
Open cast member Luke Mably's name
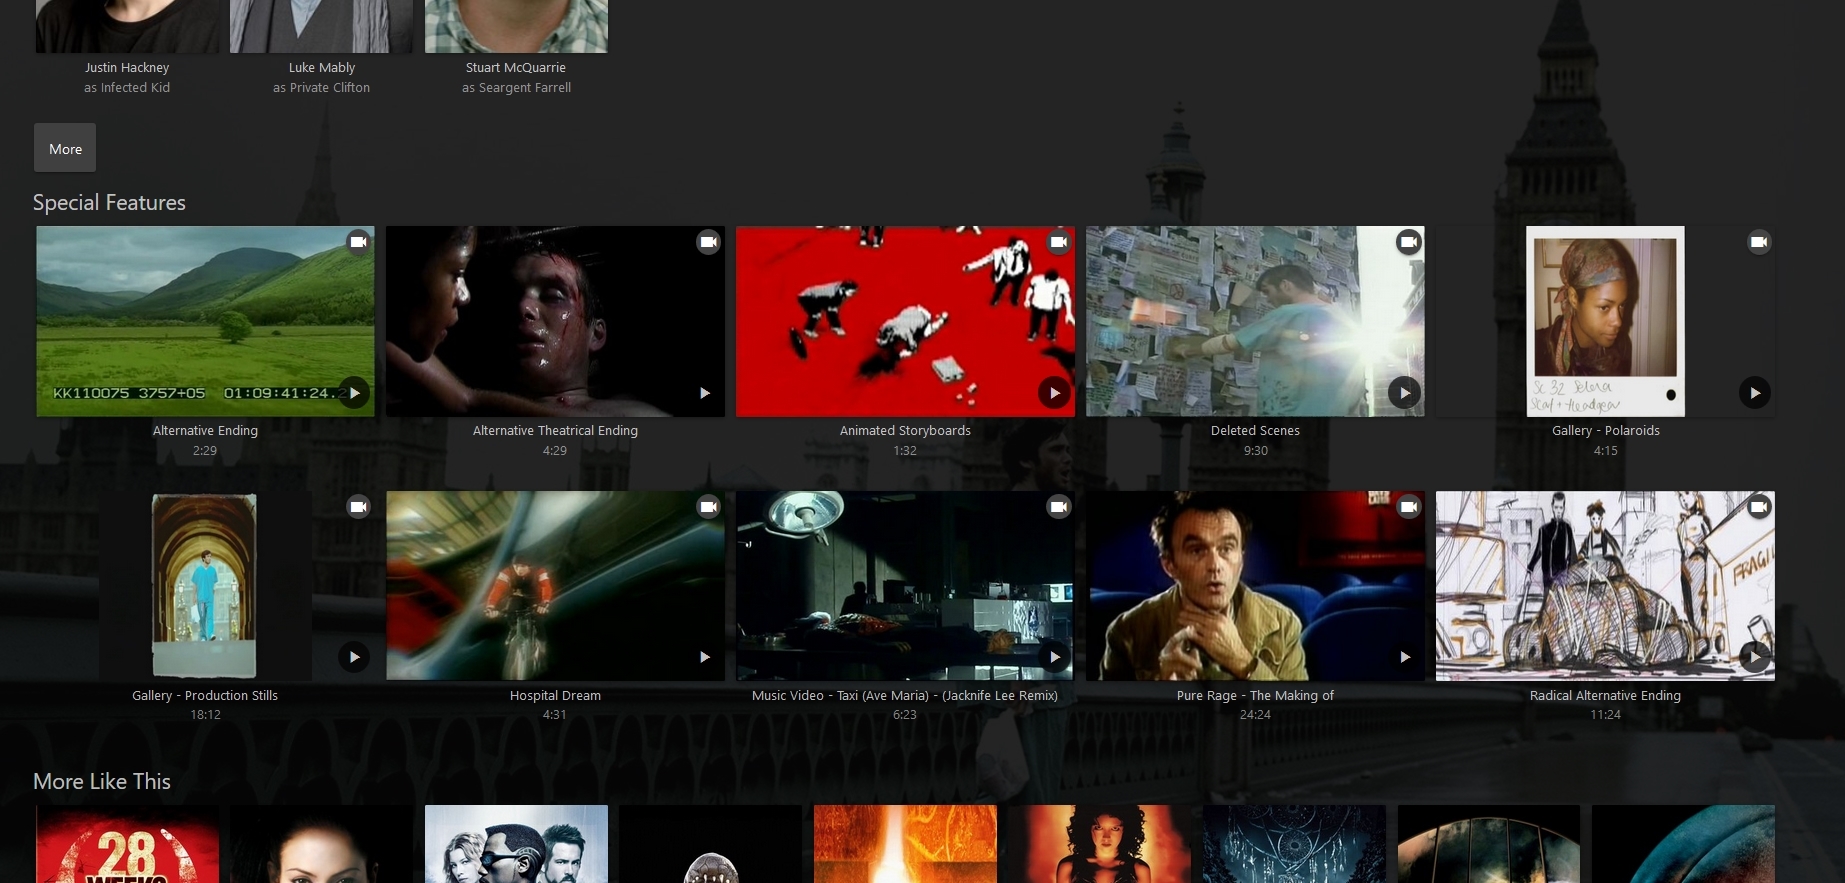click(322, 68)
